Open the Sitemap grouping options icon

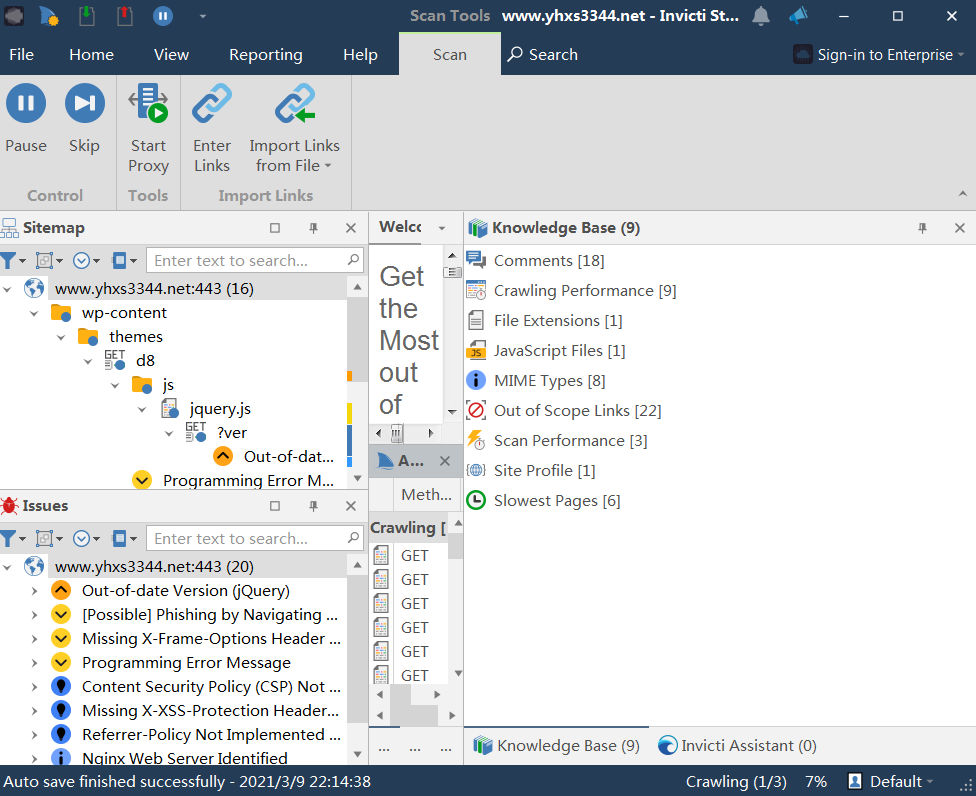50,260
